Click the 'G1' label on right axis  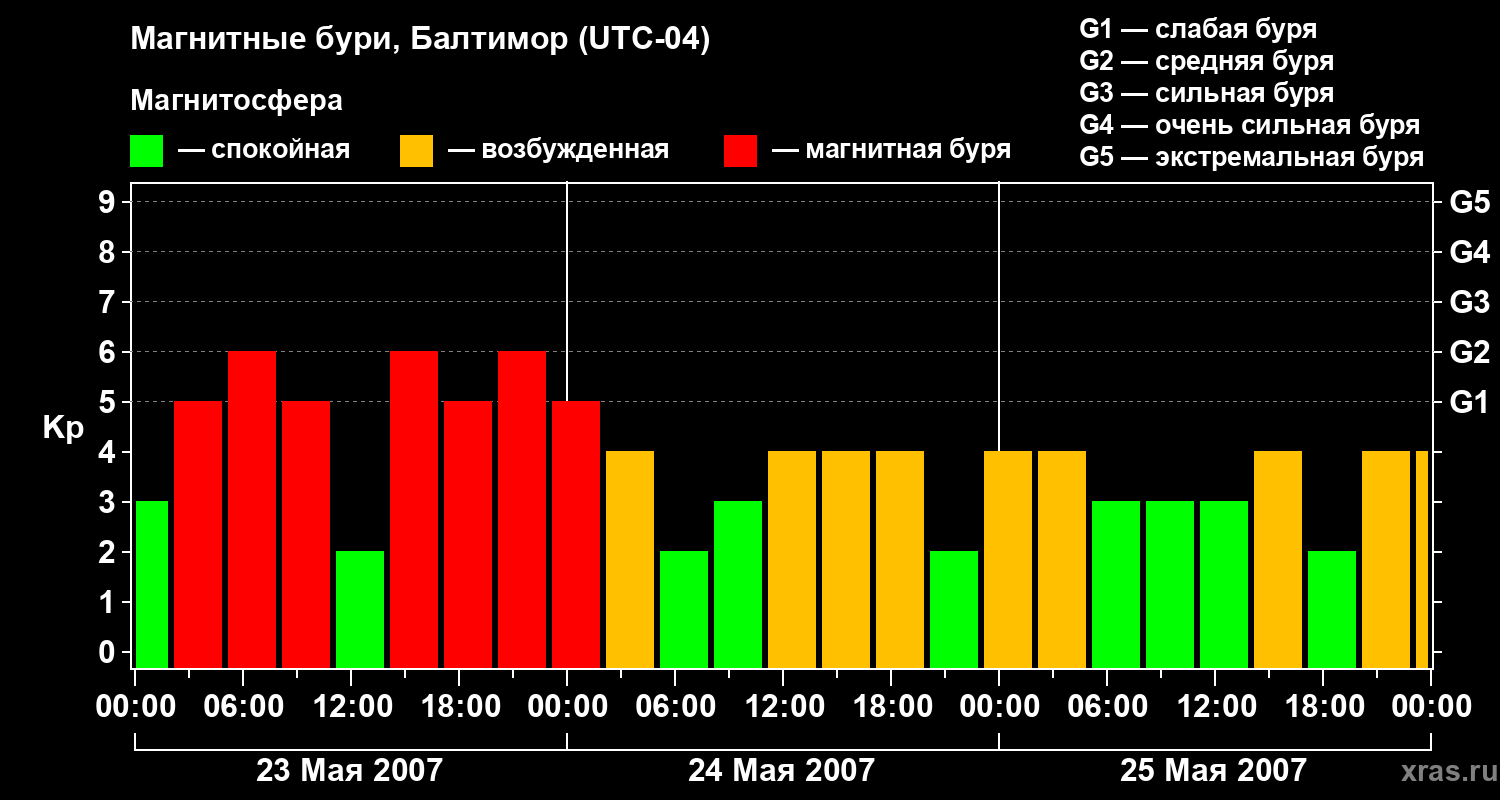tap(1469, 402)
